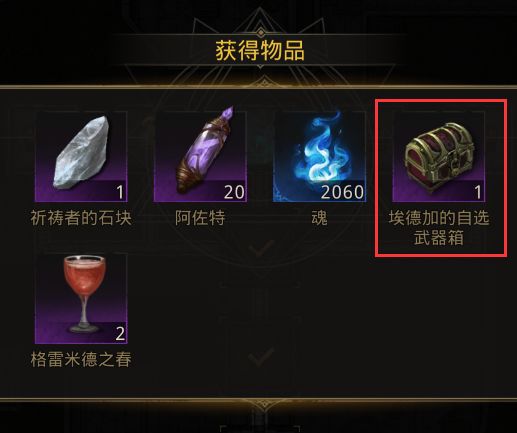Click the 魂 label under the blue flame

(319, 218)
